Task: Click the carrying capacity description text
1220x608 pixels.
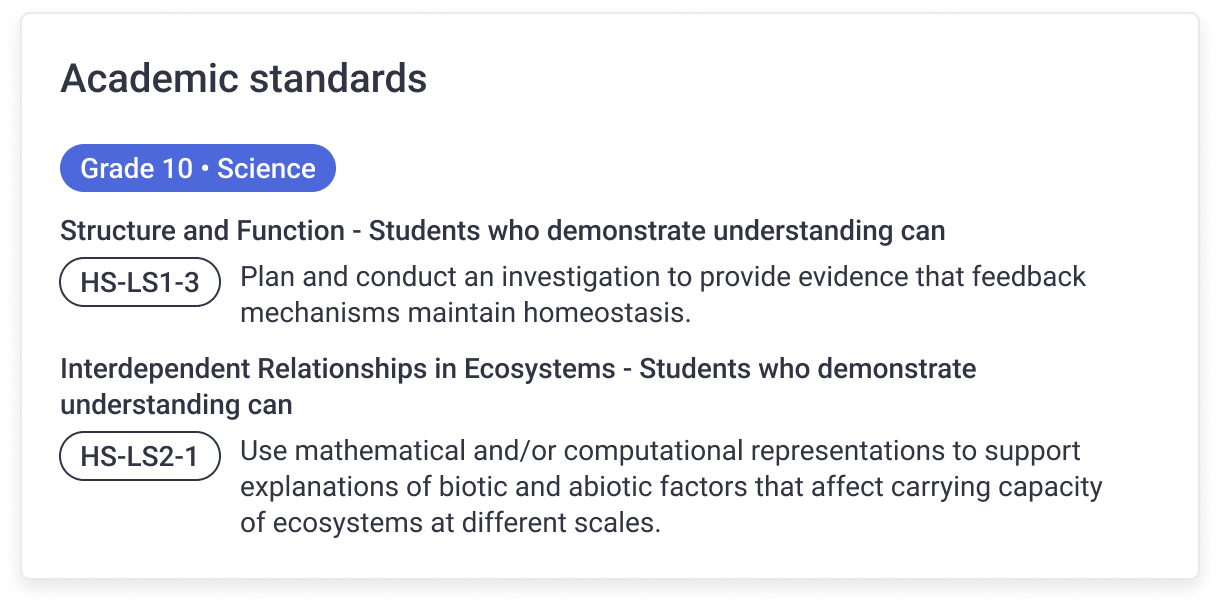Action: [671, 486]
